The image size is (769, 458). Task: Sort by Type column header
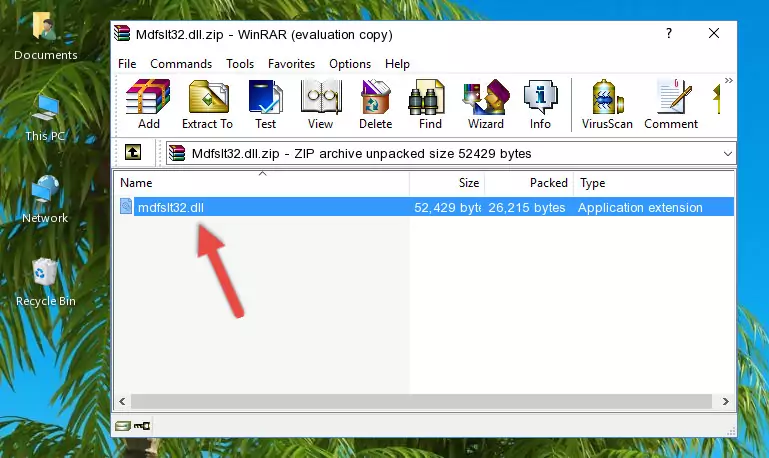tap(654, 183)
